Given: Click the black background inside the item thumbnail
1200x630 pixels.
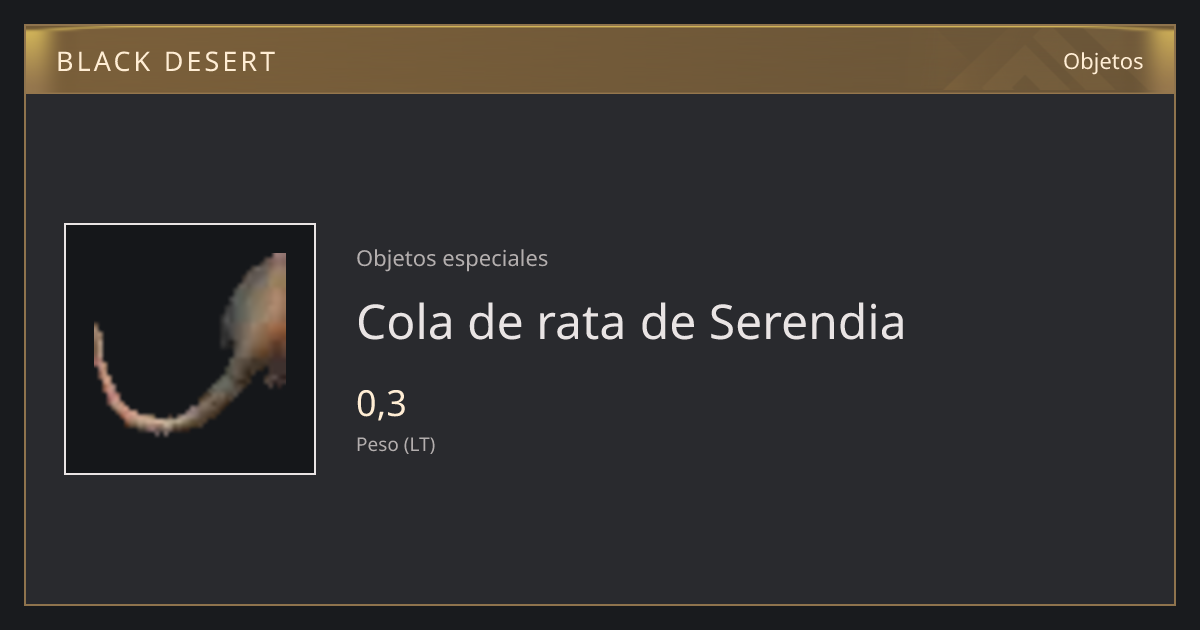Looking at the screenshot, I should pos(150,270).
